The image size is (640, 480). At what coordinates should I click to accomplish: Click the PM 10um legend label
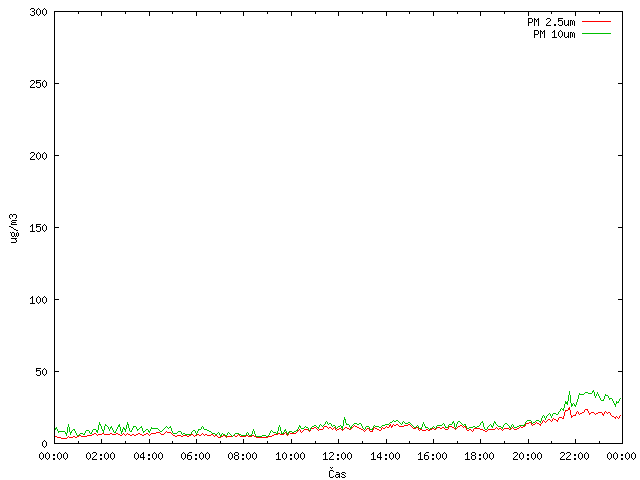(x=554, y=34)
